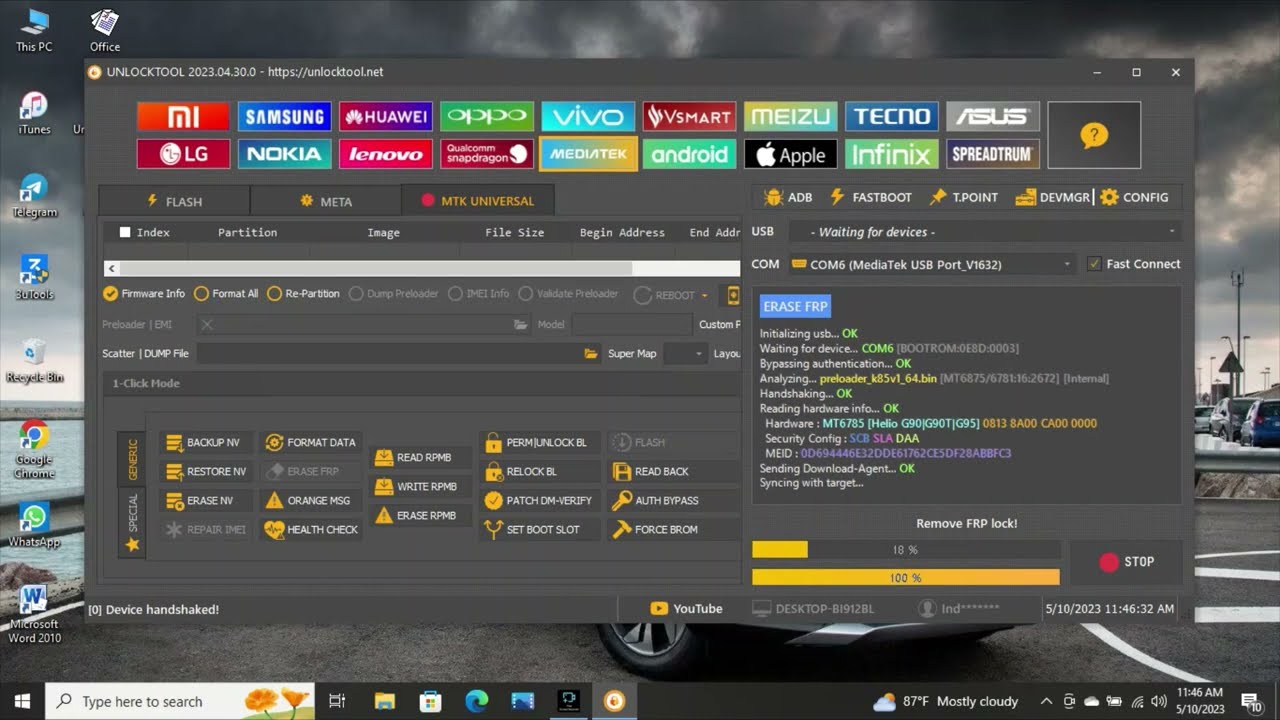Image resolution: width=1280 pixels, height=720 pixels.
Task: Expand the REBOOT dropdown arrow
Action: tap(704, 296)
